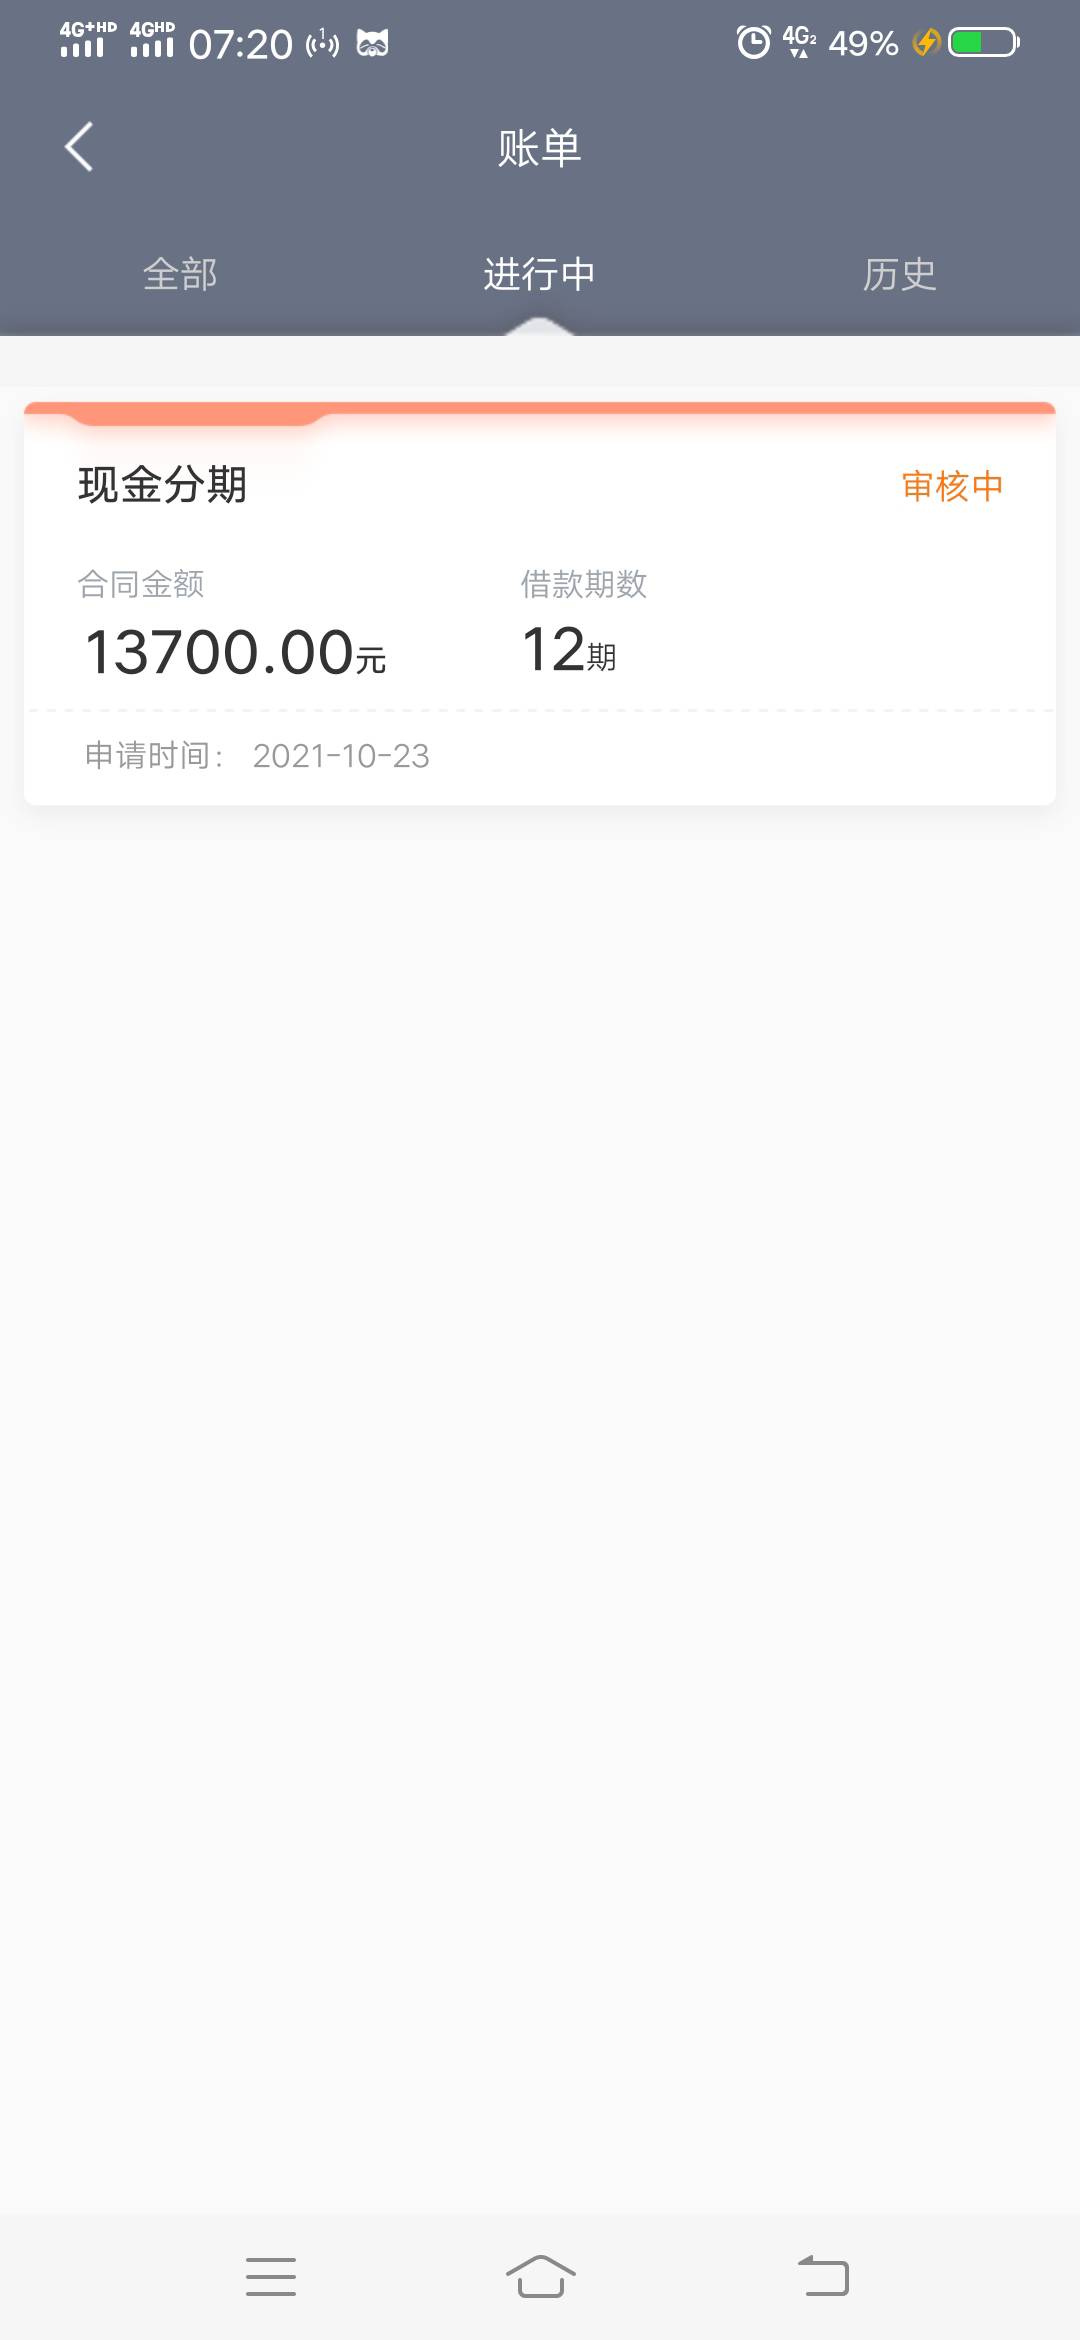Image resolution: width=1080 pixels, height=2340 pixels.
Task: Open the 历史 tab
Action: coord(899,274)
